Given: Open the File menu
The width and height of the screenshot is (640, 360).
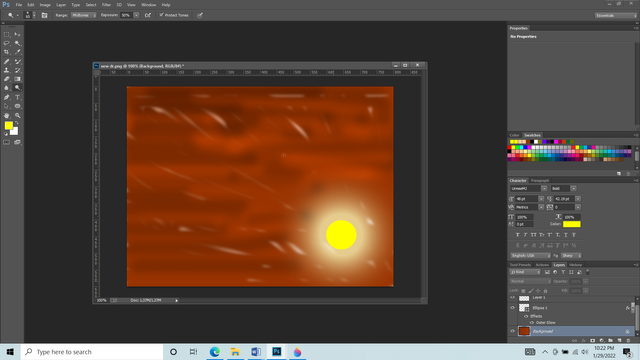Looking at the screenshot, I should pyautogui.click(x=19, y=5).
